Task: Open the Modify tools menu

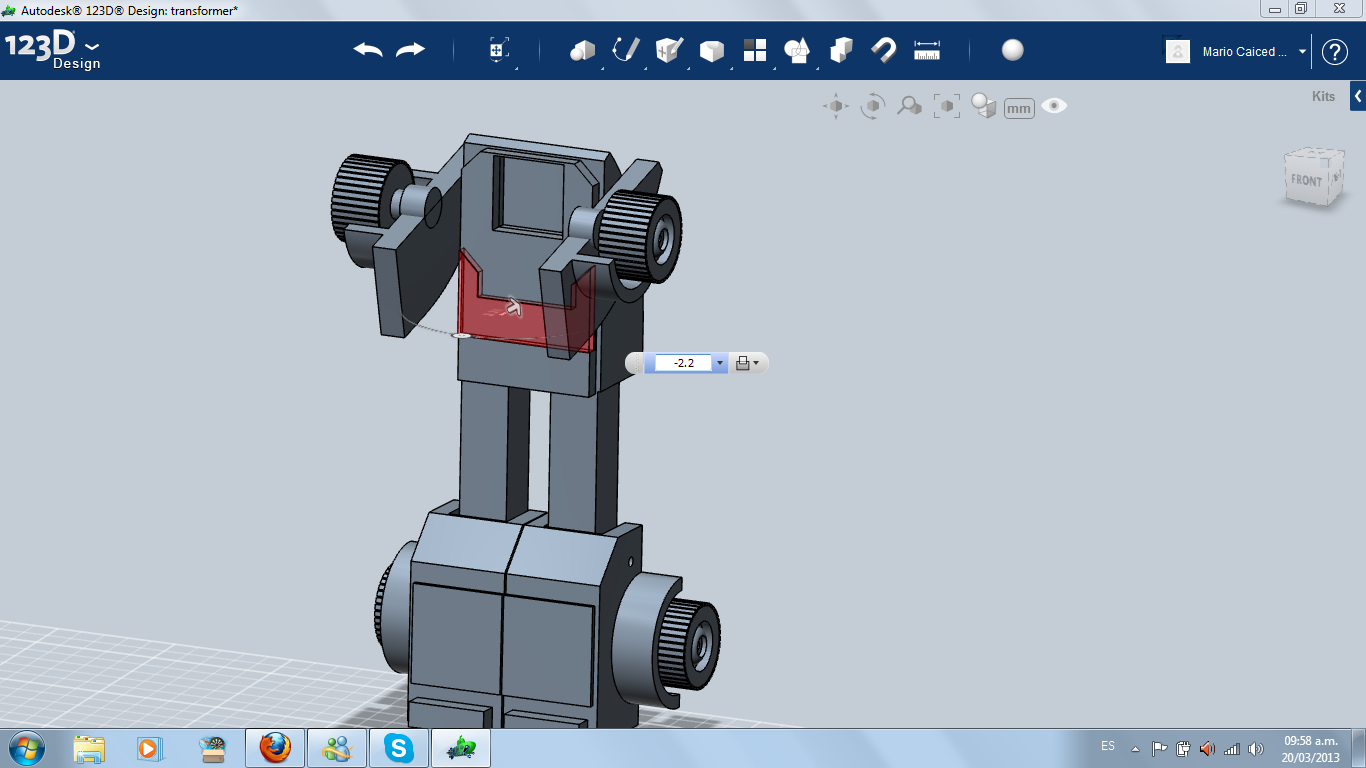Action: tap(711, 50)
